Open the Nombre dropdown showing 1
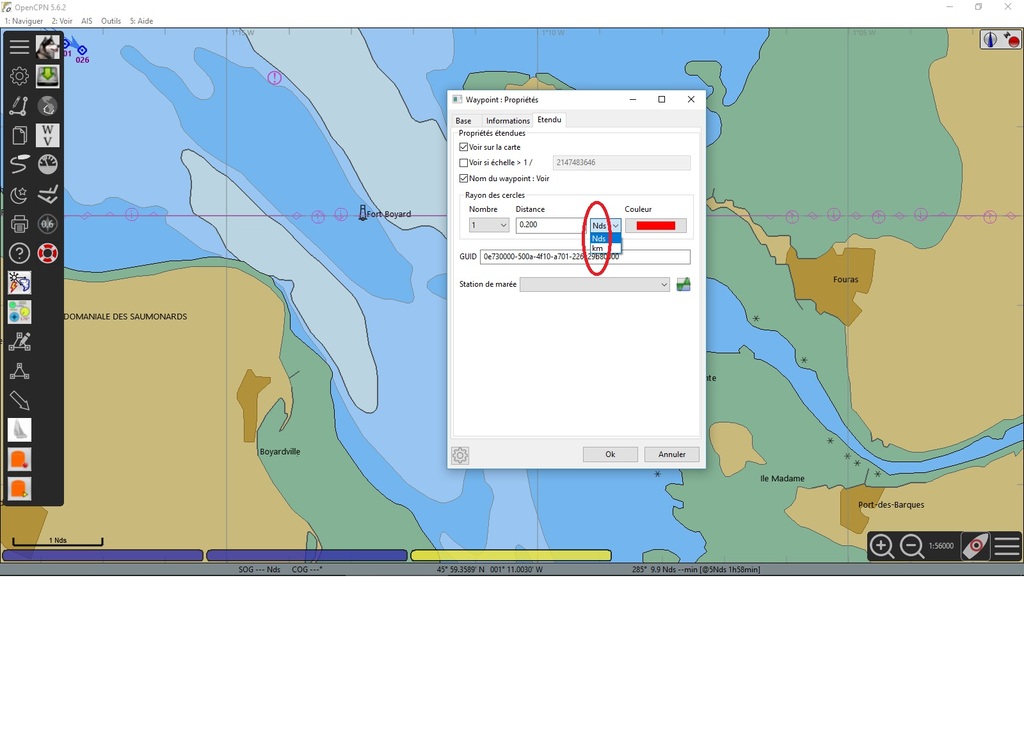 click(488, 225)
